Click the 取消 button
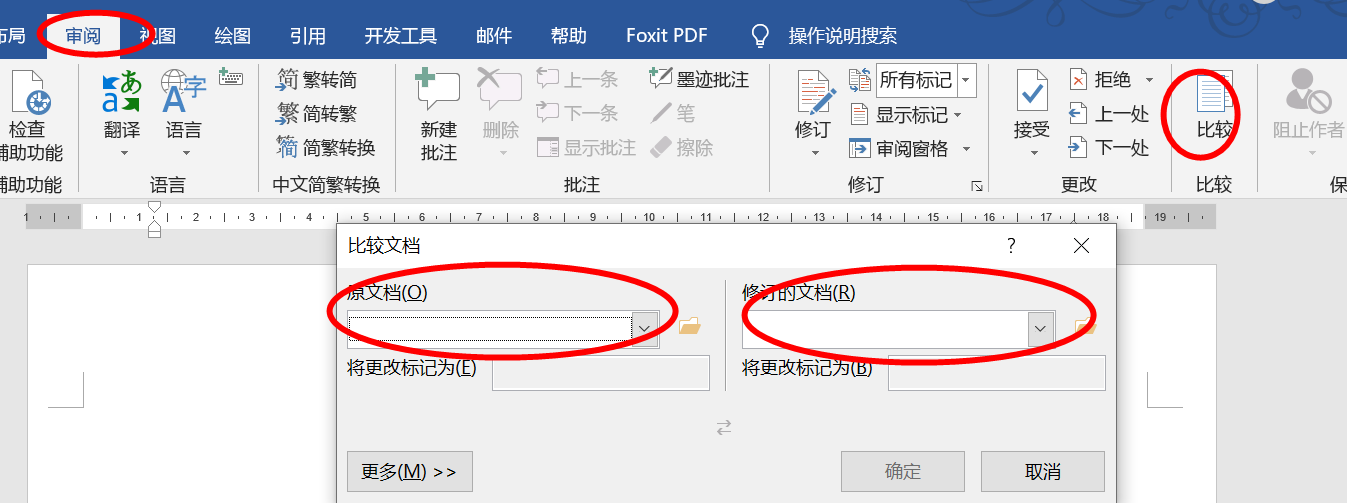Viewport: 1347px width, 503px height. tap(1043, 471)
